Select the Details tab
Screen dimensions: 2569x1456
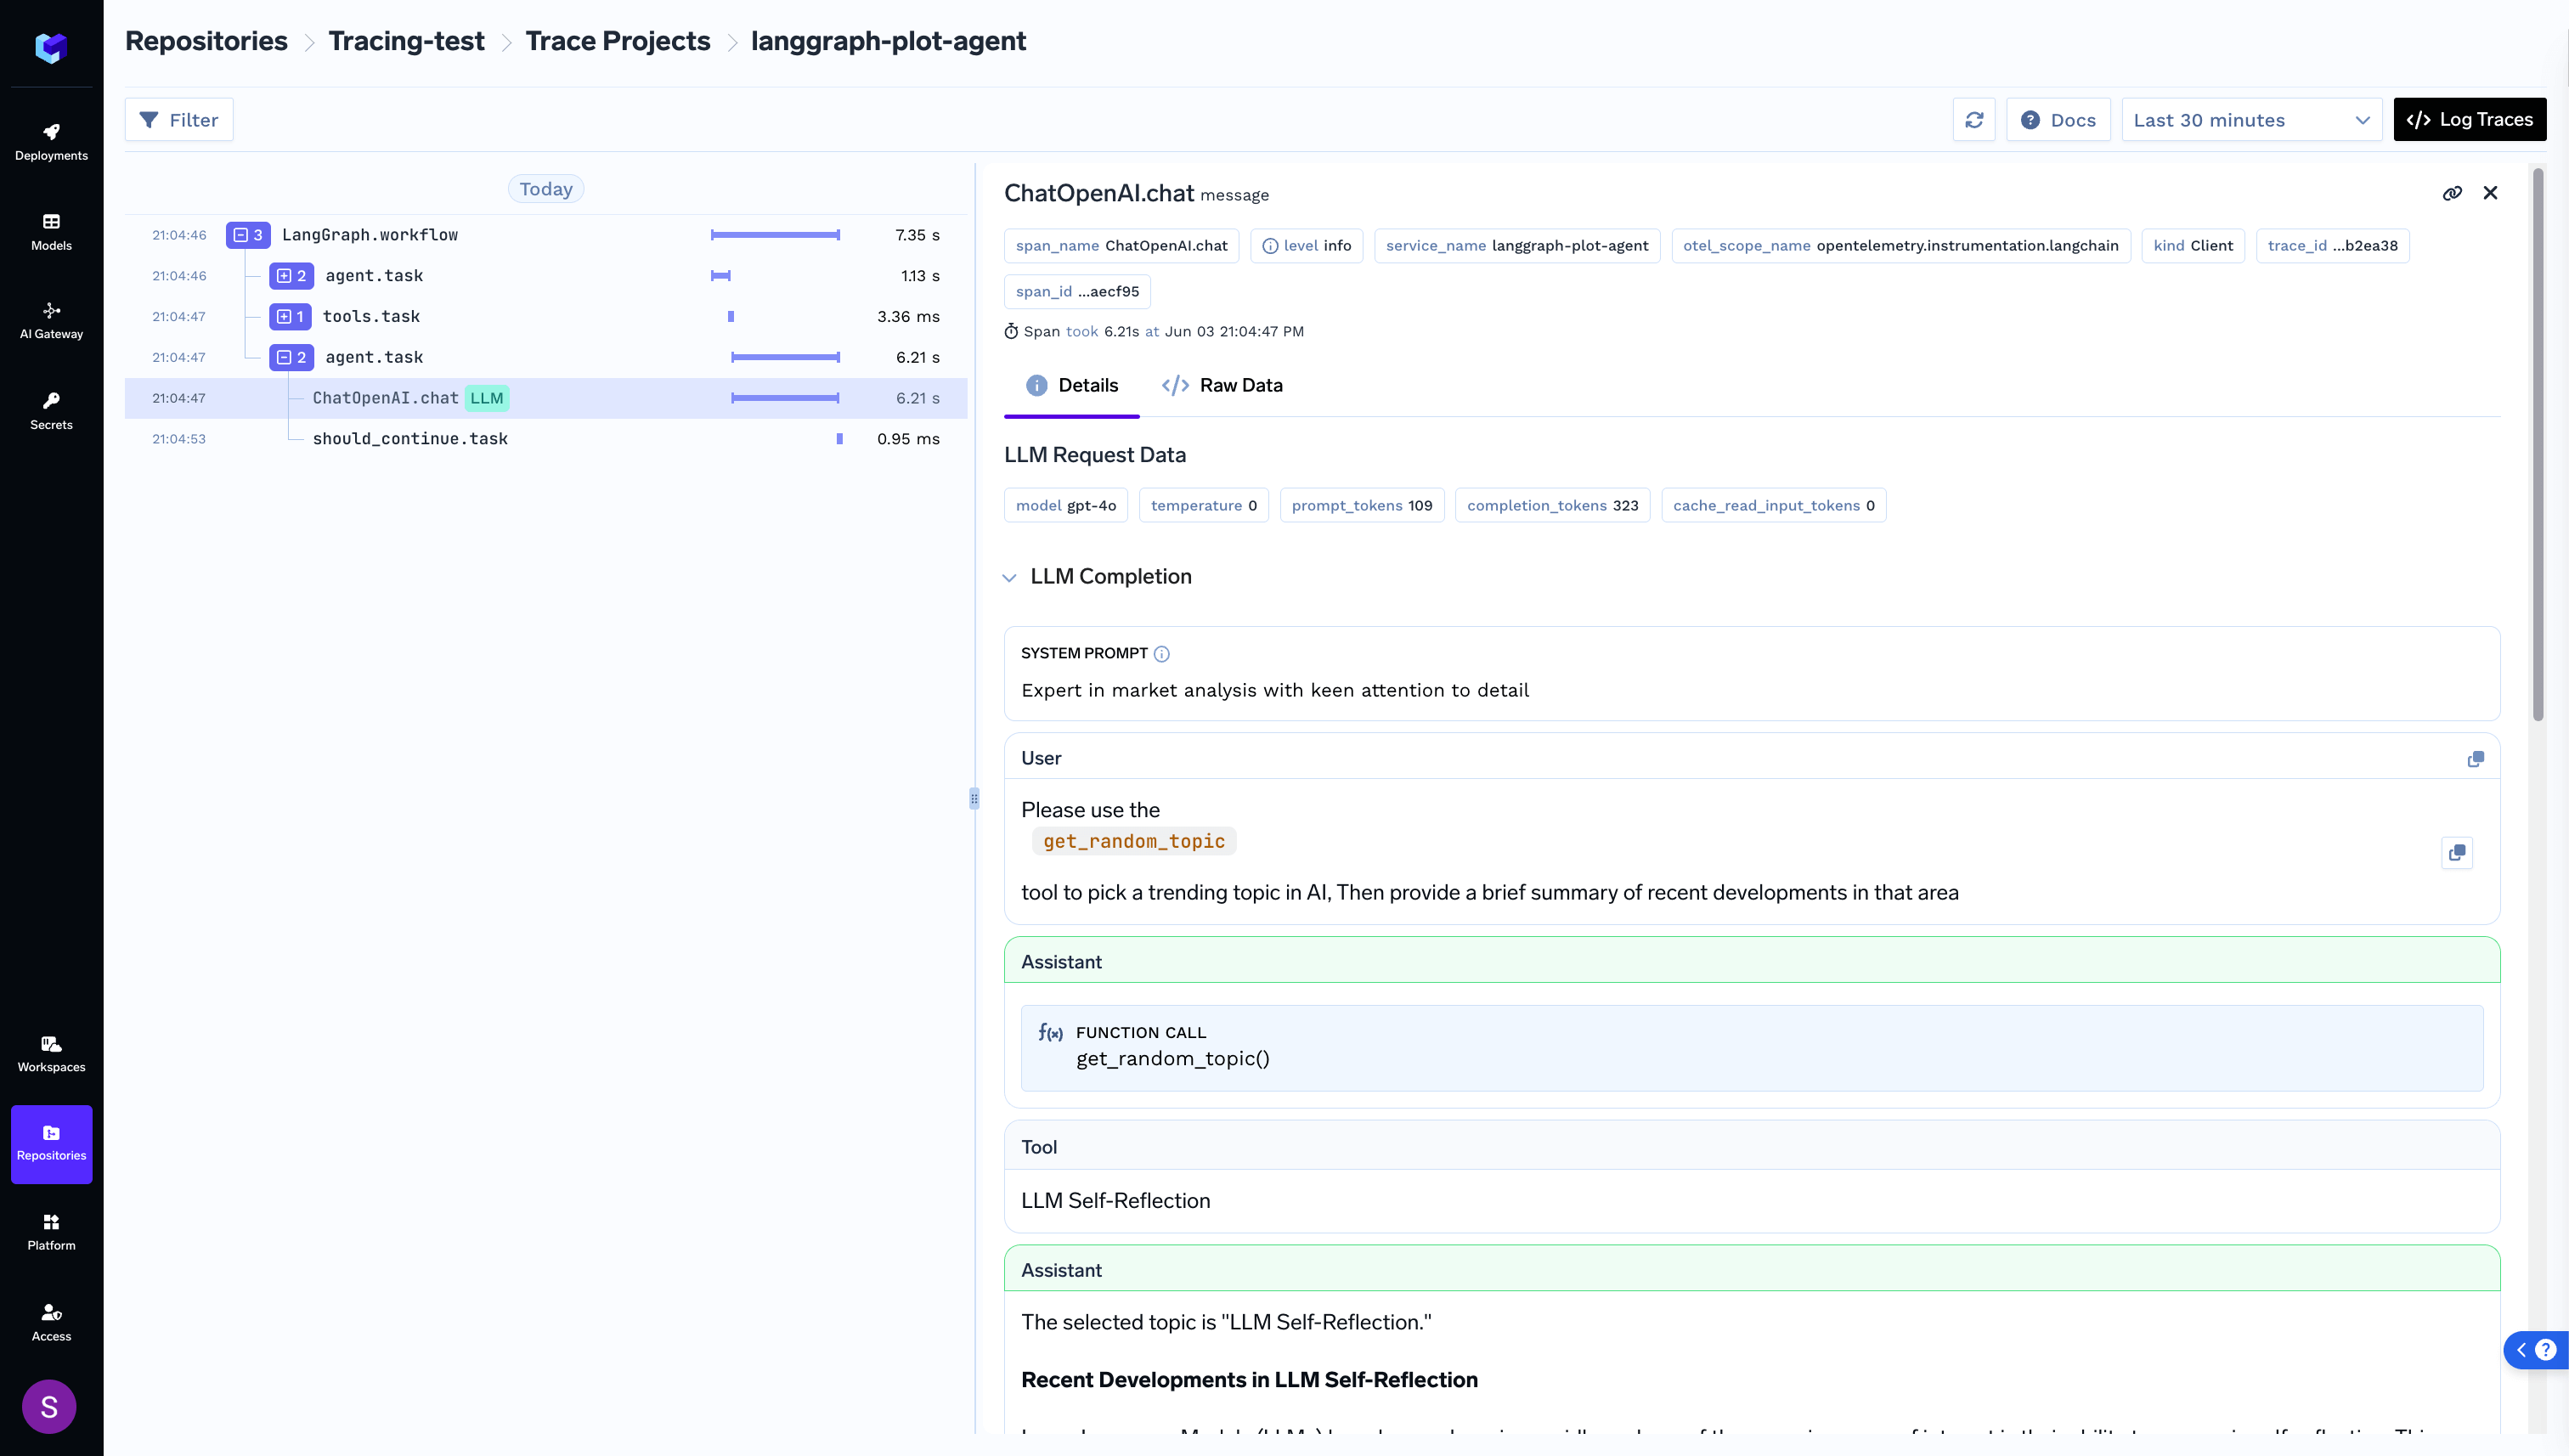[x=1072, y=385]
